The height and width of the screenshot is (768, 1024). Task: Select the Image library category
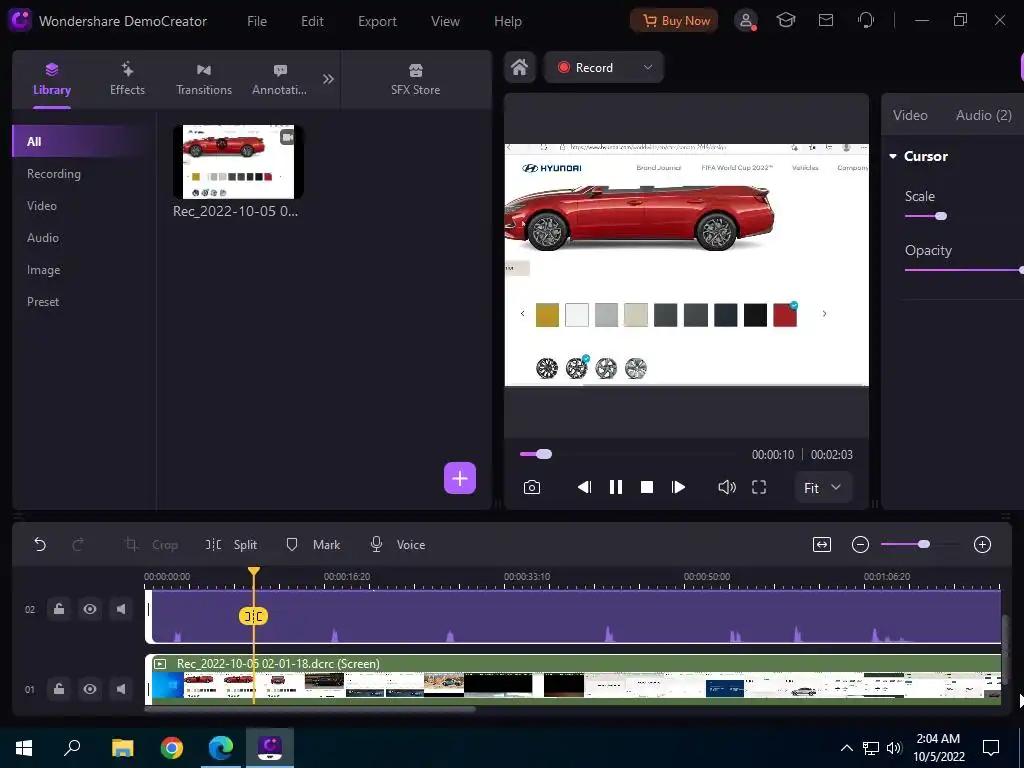(x=43, y=270)
